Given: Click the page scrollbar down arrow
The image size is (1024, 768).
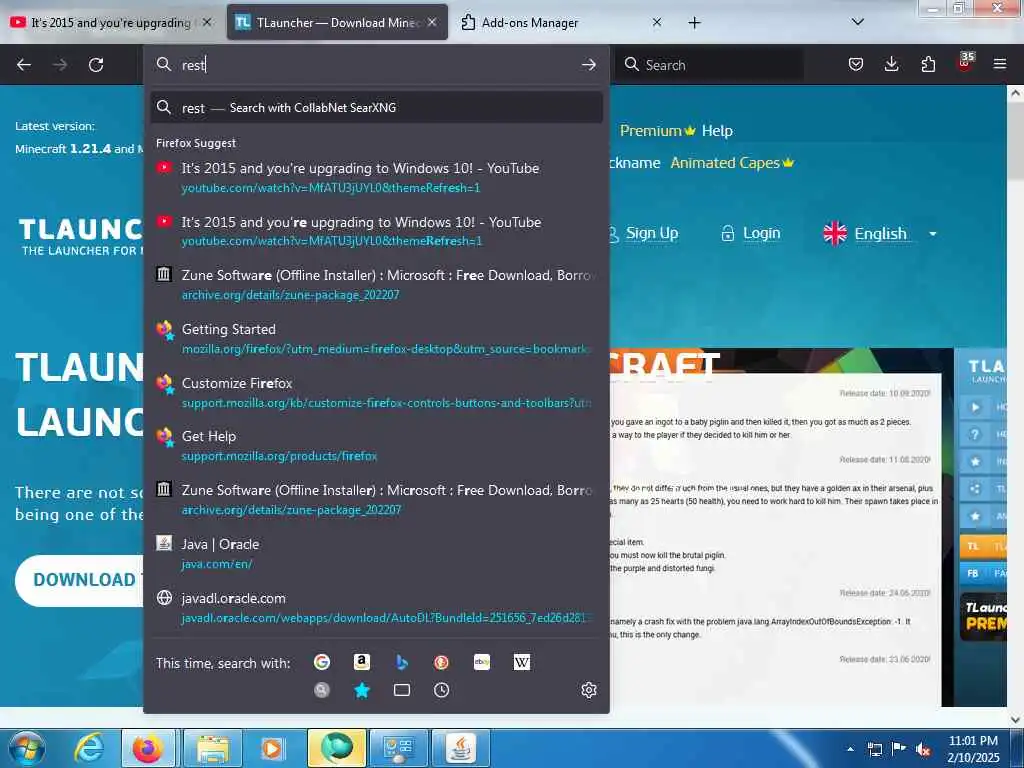Looking at the screenshot, I should point(1015,719).
